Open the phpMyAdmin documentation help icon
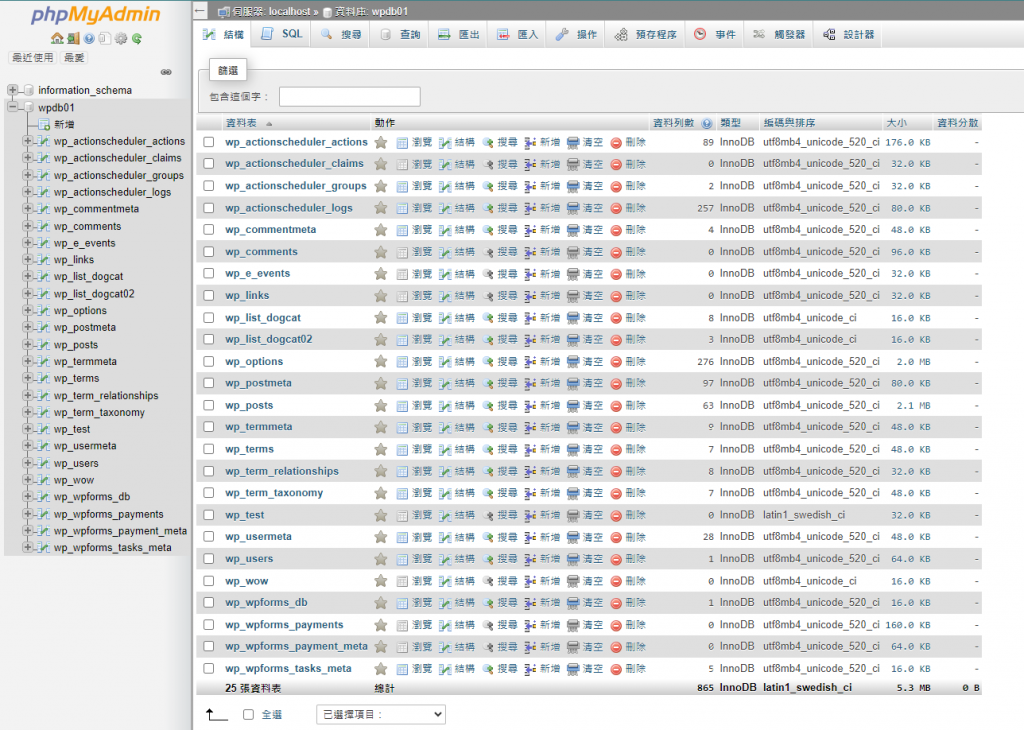 [89, 39]
